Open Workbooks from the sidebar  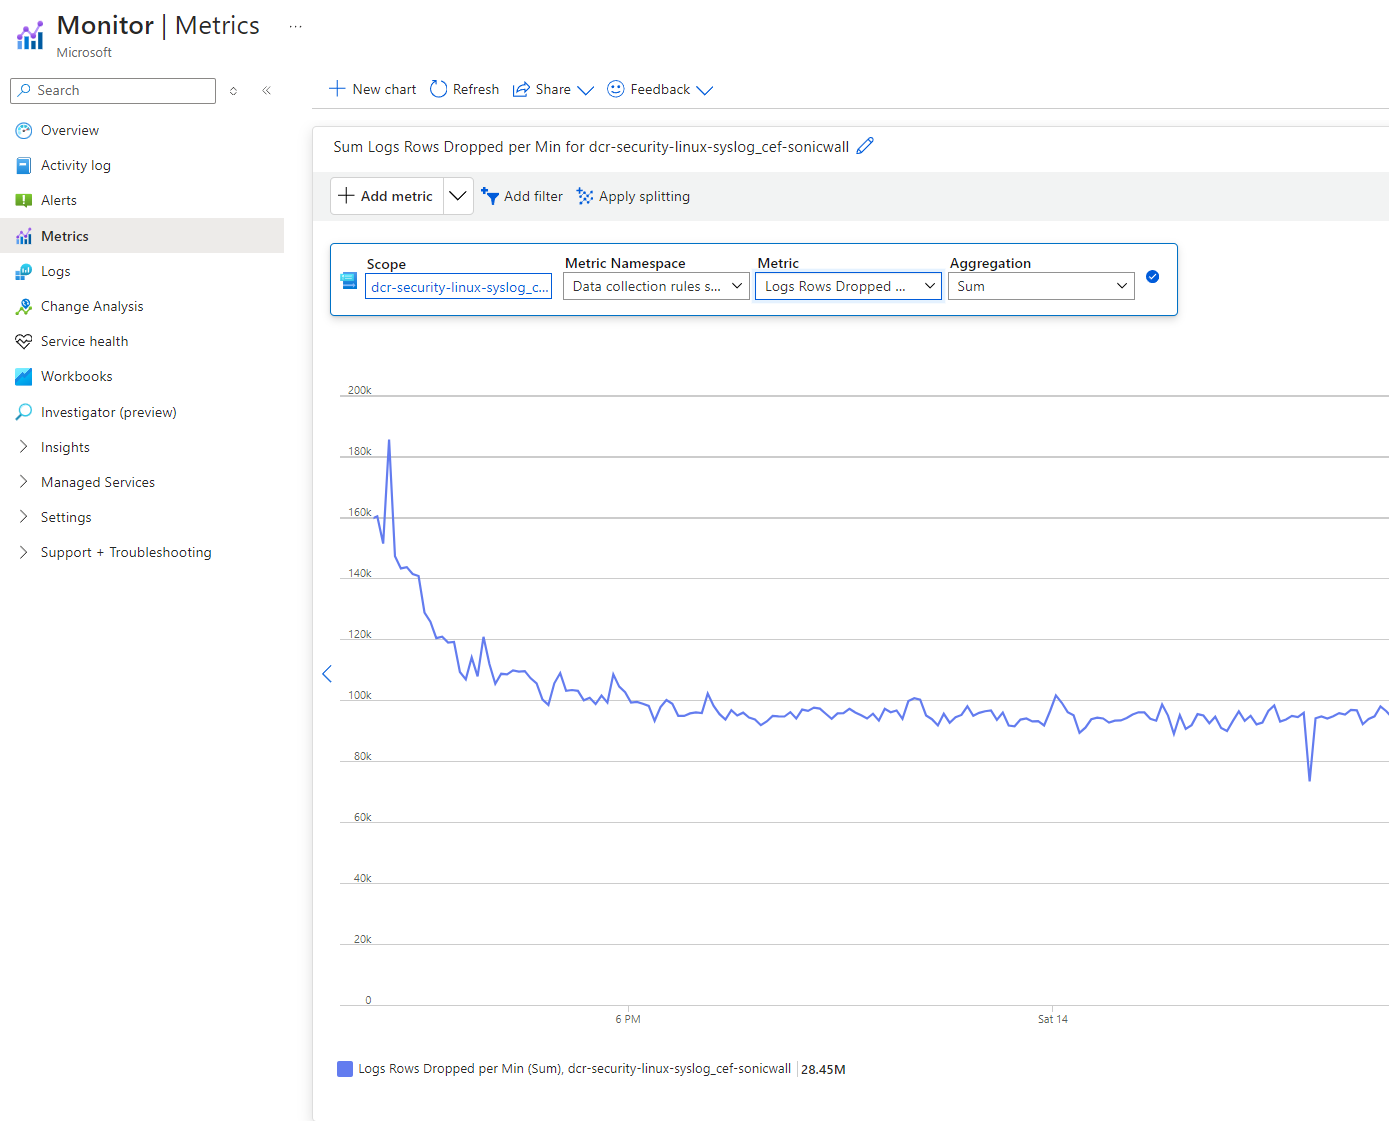[76, 376]
